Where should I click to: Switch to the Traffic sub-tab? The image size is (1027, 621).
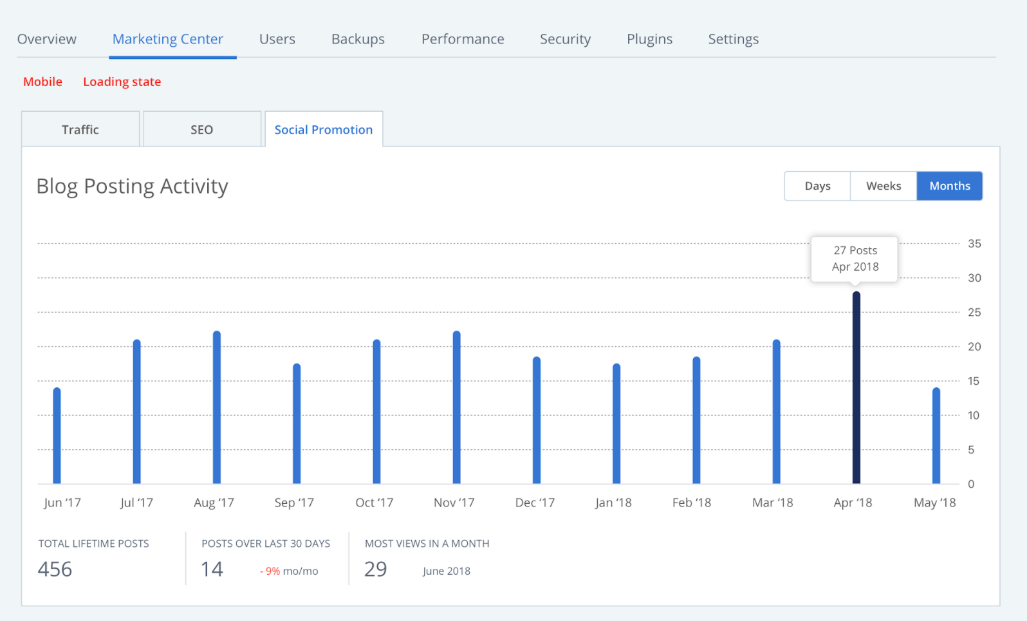[x=81, y=129]
